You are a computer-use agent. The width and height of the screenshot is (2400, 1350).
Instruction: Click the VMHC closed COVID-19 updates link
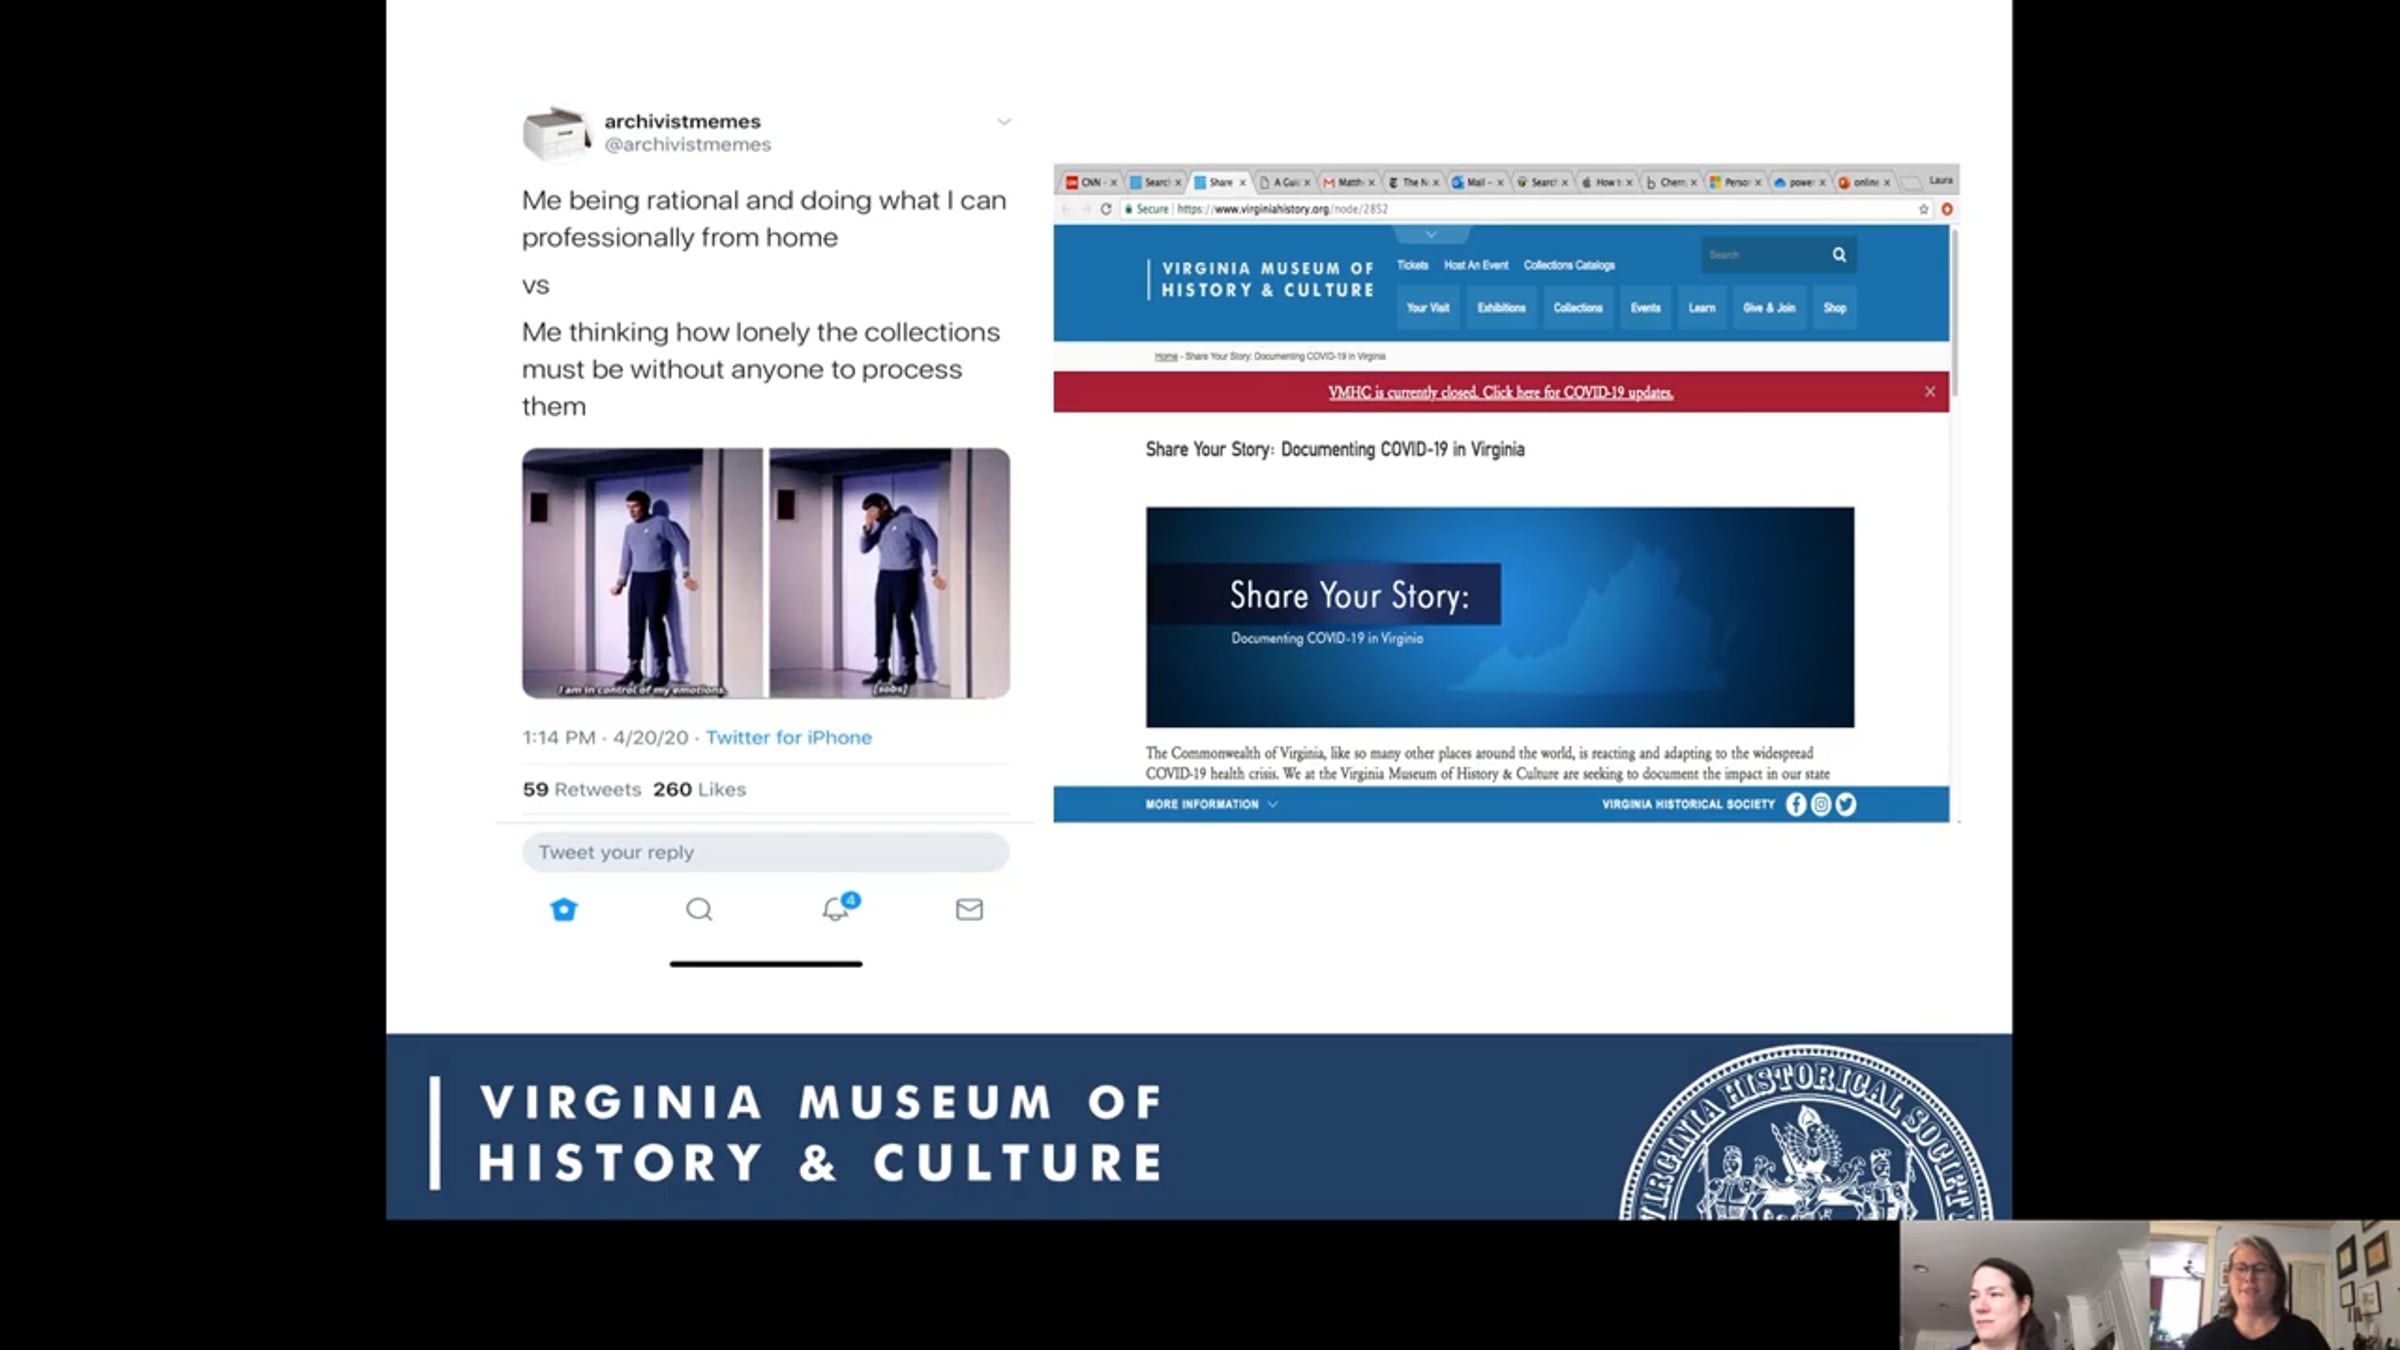[x=1500, y=392]
